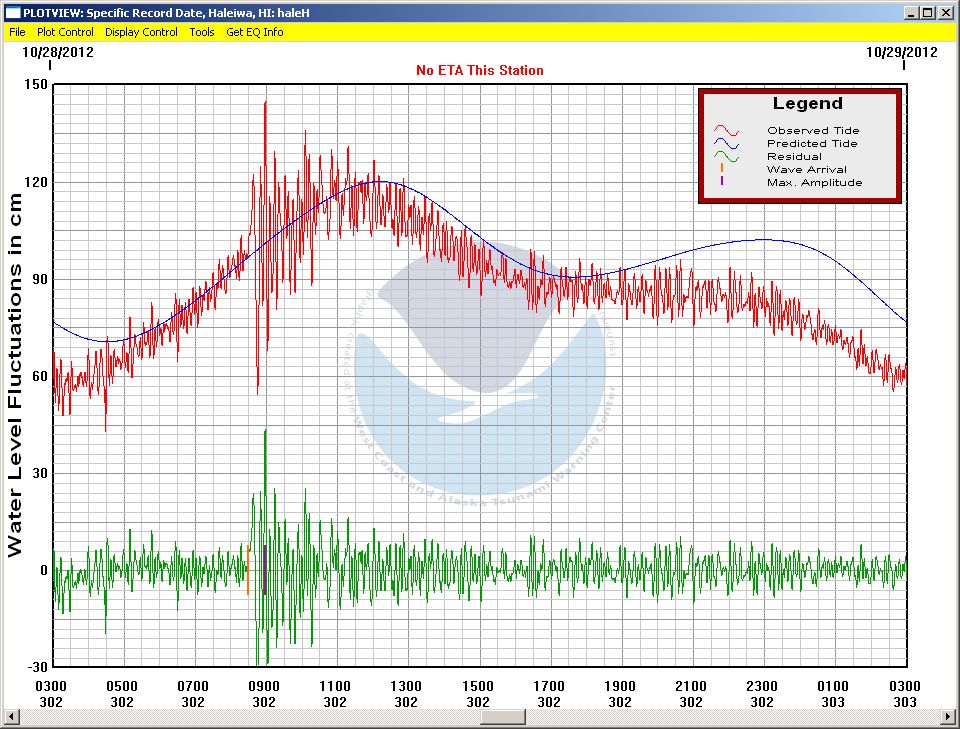This screenshot has width=960, height=729.
Task: Open the Display Control menu
Action: pyautogui.click(x=141, y=32)
